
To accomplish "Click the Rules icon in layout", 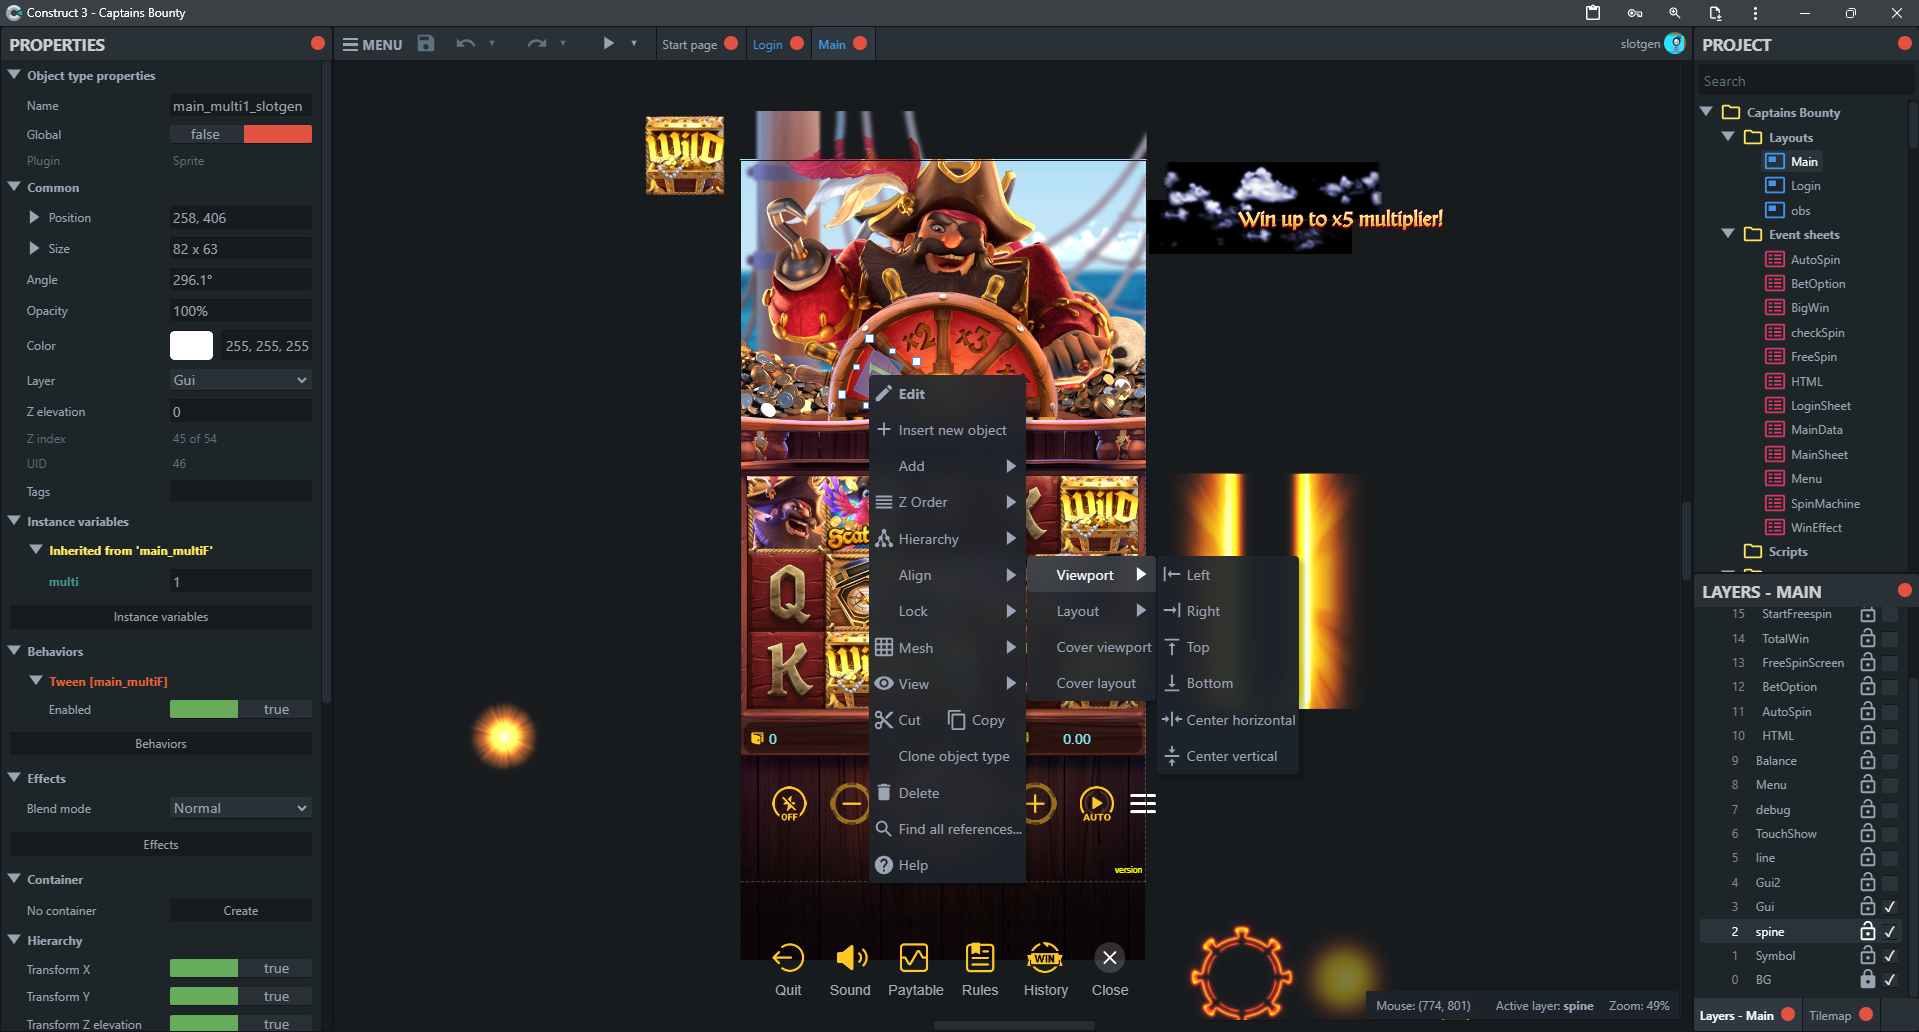I will [x=980, y=958].
